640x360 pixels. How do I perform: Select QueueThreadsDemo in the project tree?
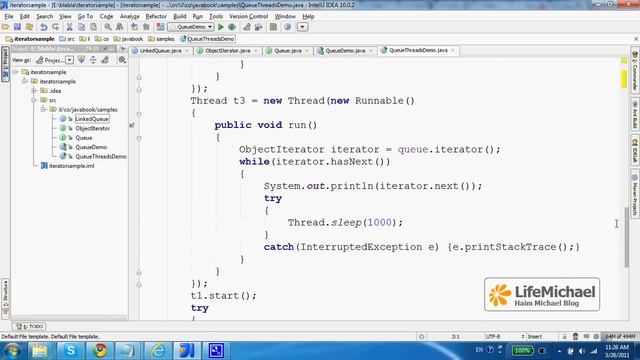[x=101, y=156]
